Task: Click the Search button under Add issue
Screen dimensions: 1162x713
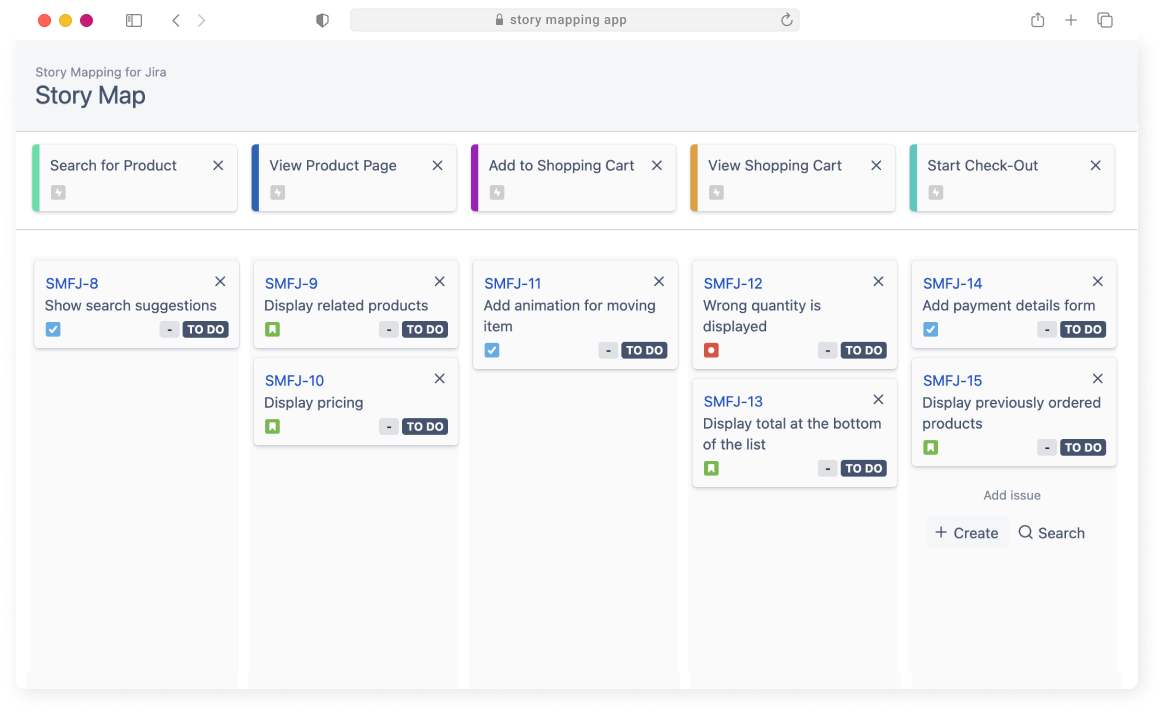Action: click(x=1050, y=532)
